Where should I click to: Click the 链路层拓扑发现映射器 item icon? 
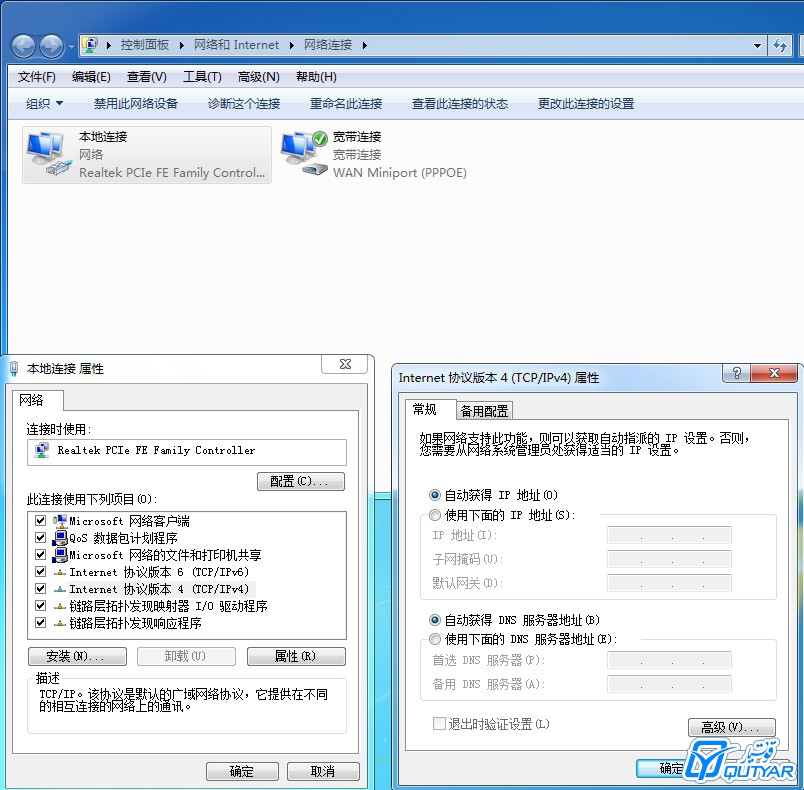(60, 606)
